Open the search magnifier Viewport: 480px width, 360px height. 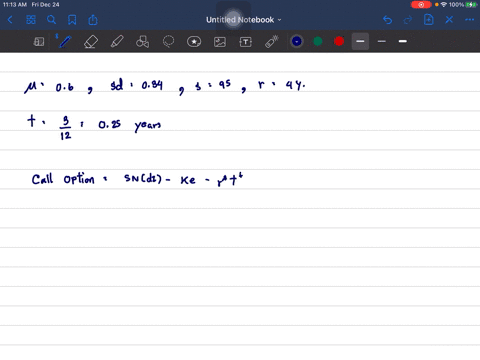(x=51, y=20)
